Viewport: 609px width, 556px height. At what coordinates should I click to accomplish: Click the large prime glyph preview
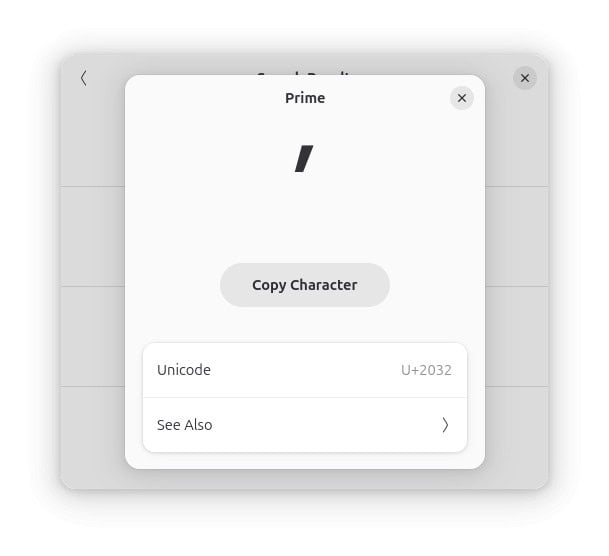click(x=304, y=158)
